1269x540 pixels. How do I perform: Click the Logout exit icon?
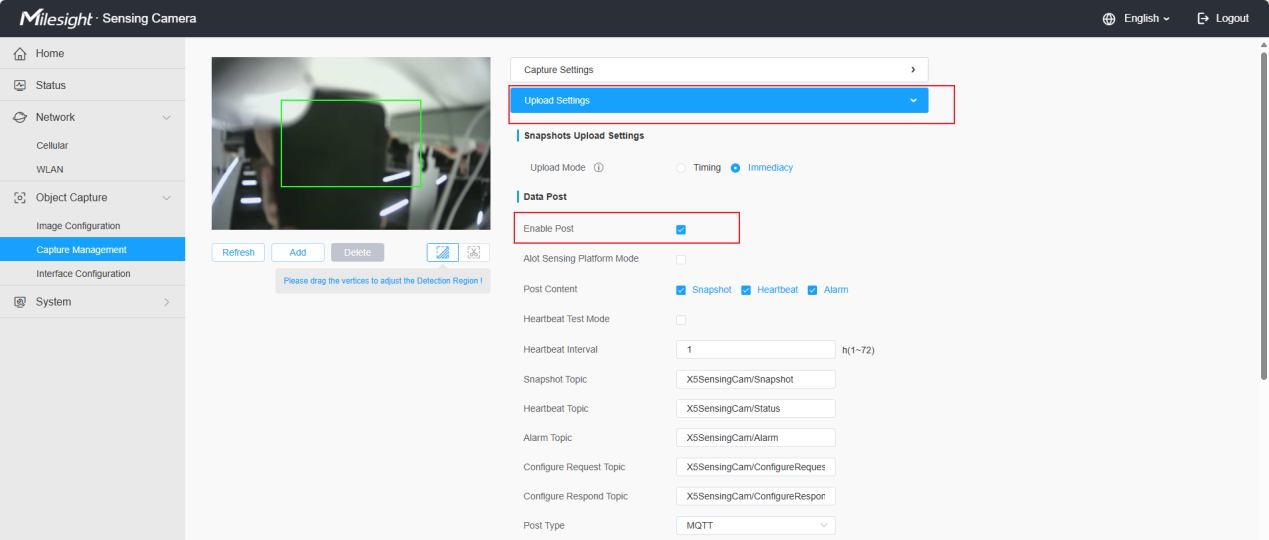[1203, 19]
